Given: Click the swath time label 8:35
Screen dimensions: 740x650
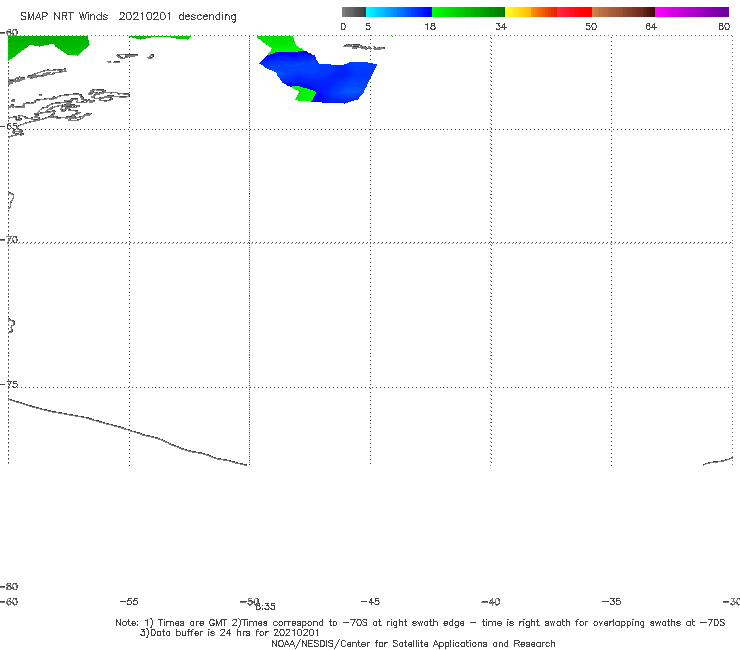Looking at the screenshot, I should (x=266, y=607).
